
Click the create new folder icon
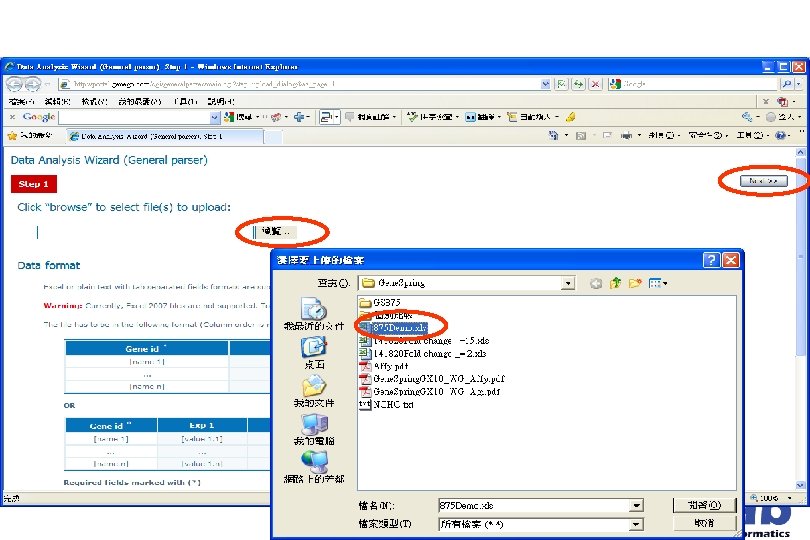tap(635, 283)
